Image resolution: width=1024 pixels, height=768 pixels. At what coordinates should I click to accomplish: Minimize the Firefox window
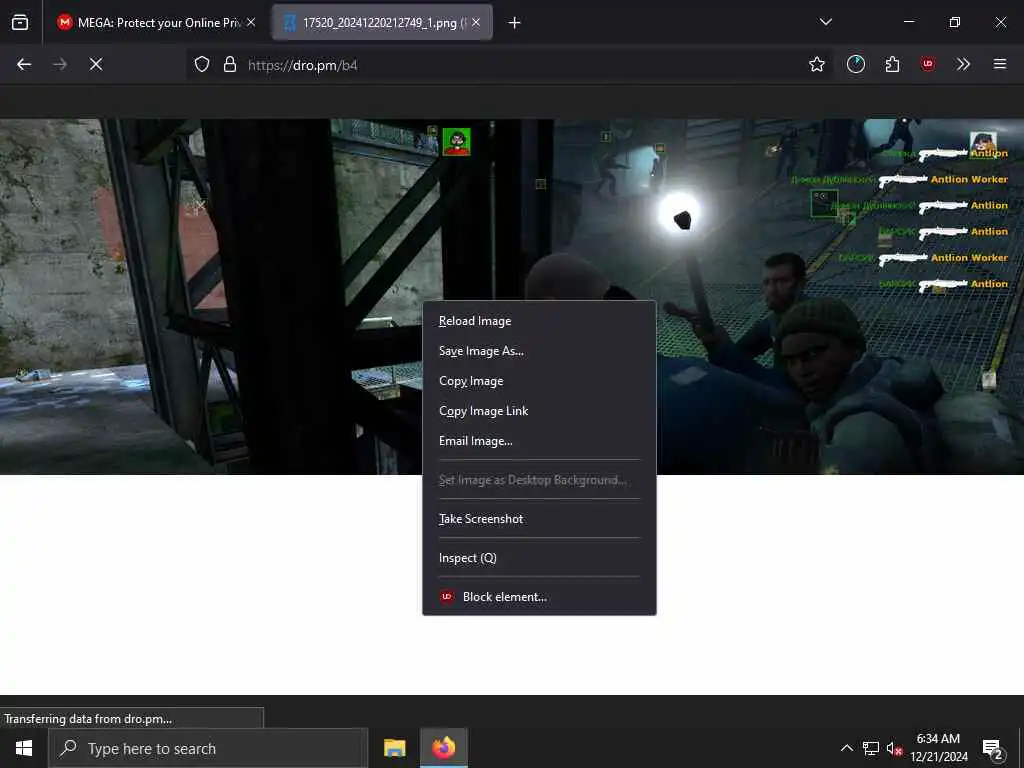[x=909, y=22]
